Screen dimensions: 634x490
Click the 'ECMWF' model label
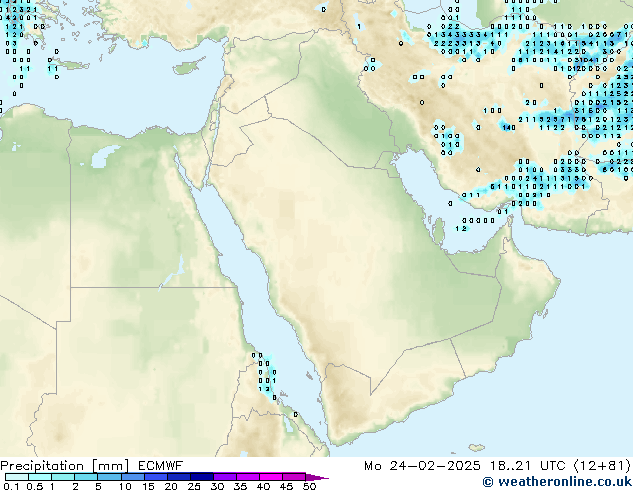coord(161,466)
